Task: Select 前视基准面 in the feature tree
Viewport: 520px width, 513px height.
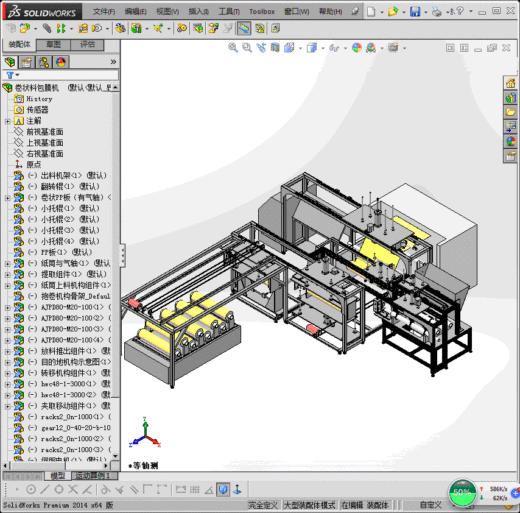Action: point(45,132)
